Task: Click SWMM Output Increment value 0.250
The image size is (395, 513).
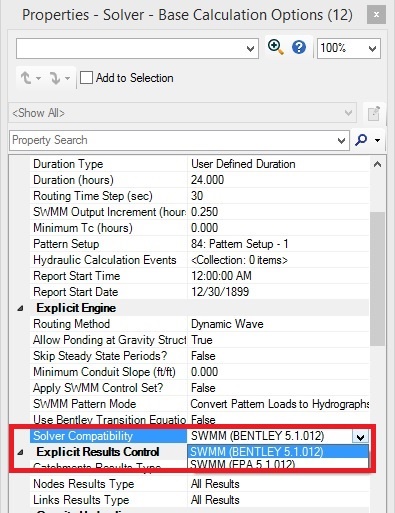Action: 204,212
